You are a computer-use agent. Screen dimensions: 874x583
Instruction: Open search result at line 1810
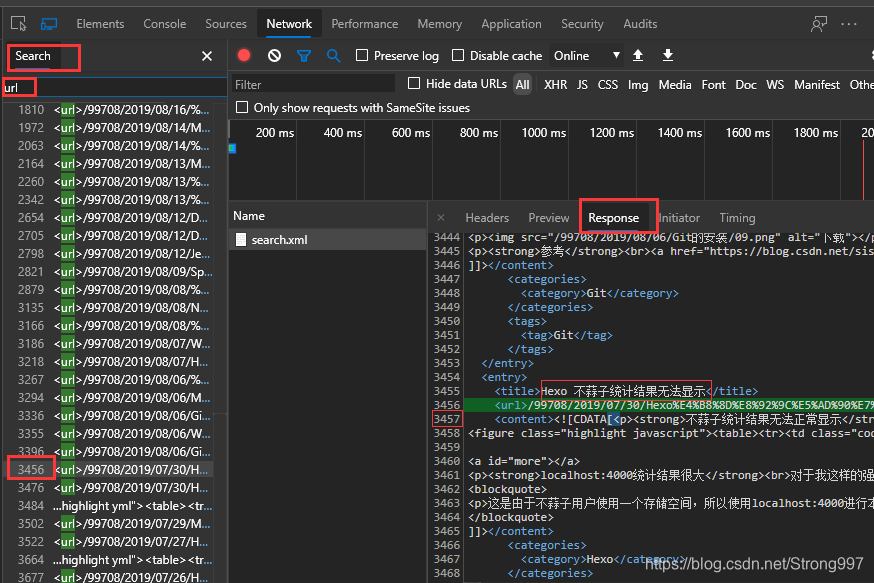108,110
